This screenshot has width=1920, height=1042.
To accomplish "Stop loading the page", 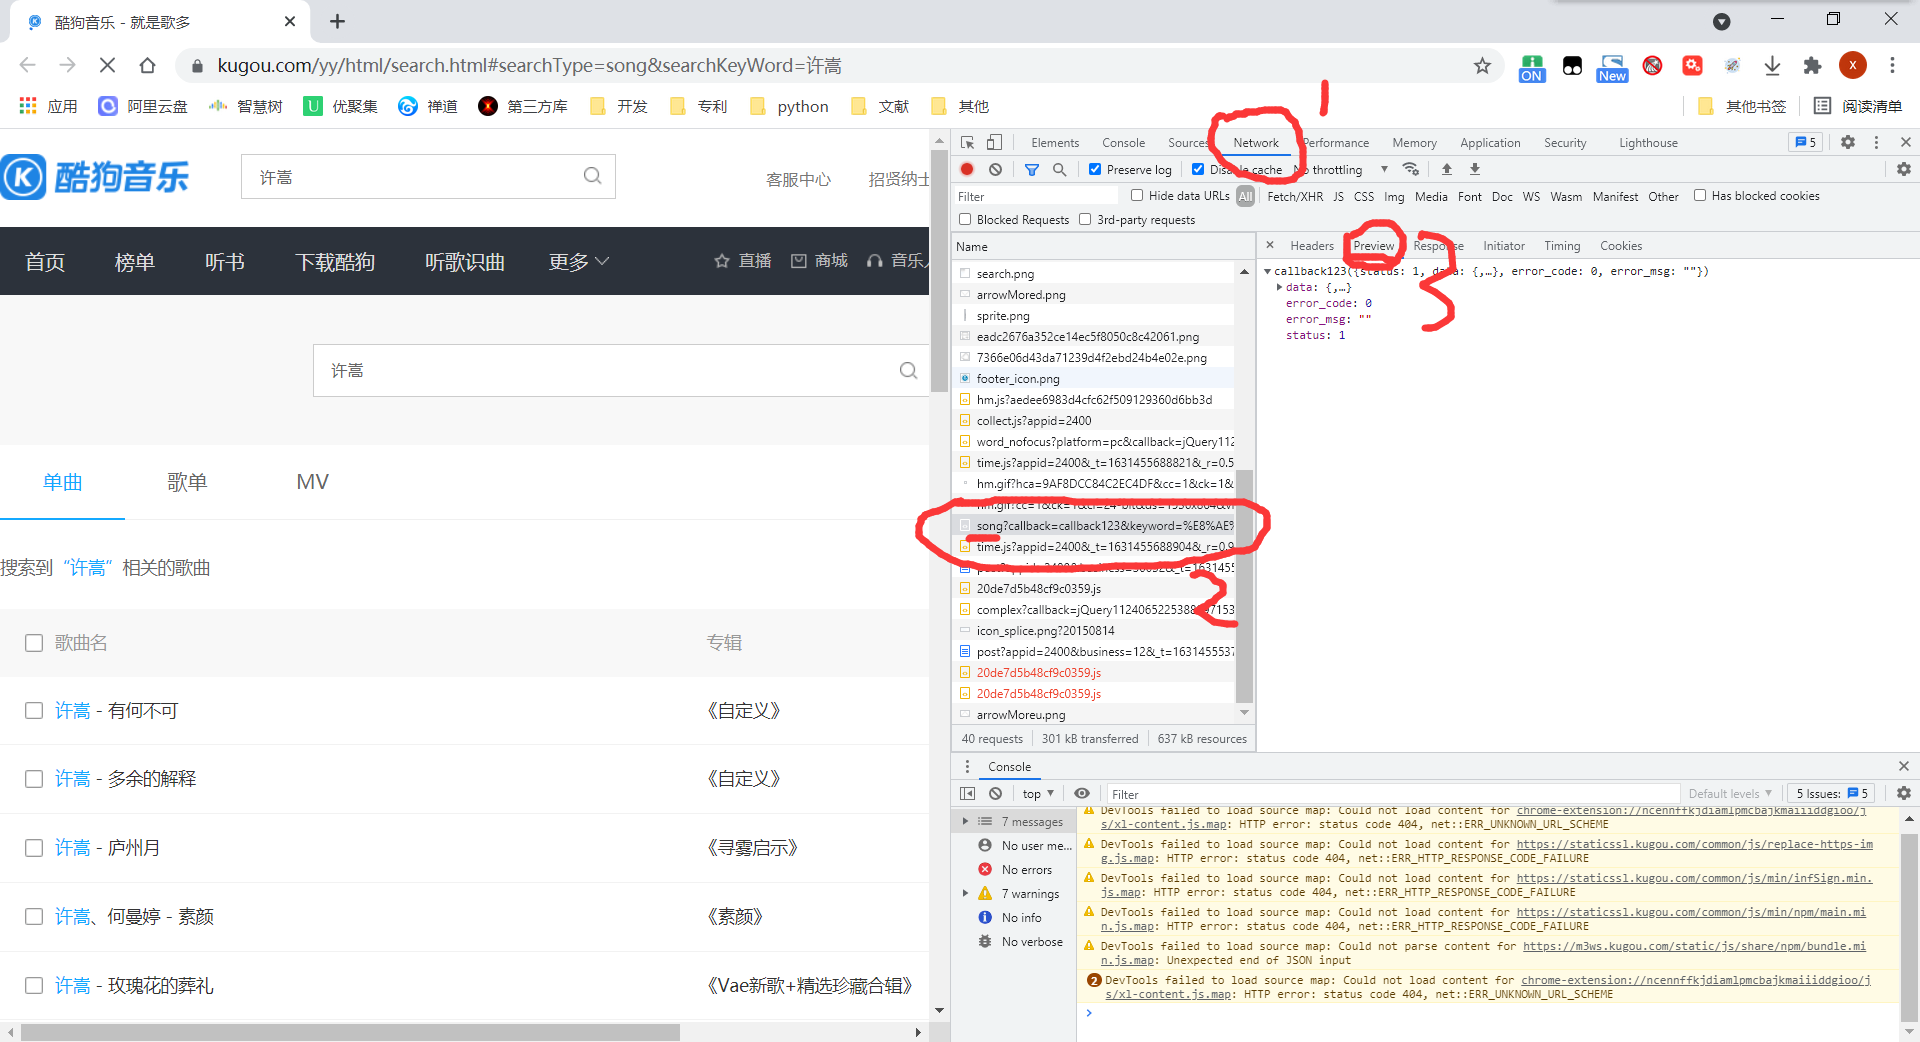I will [107, 66].
